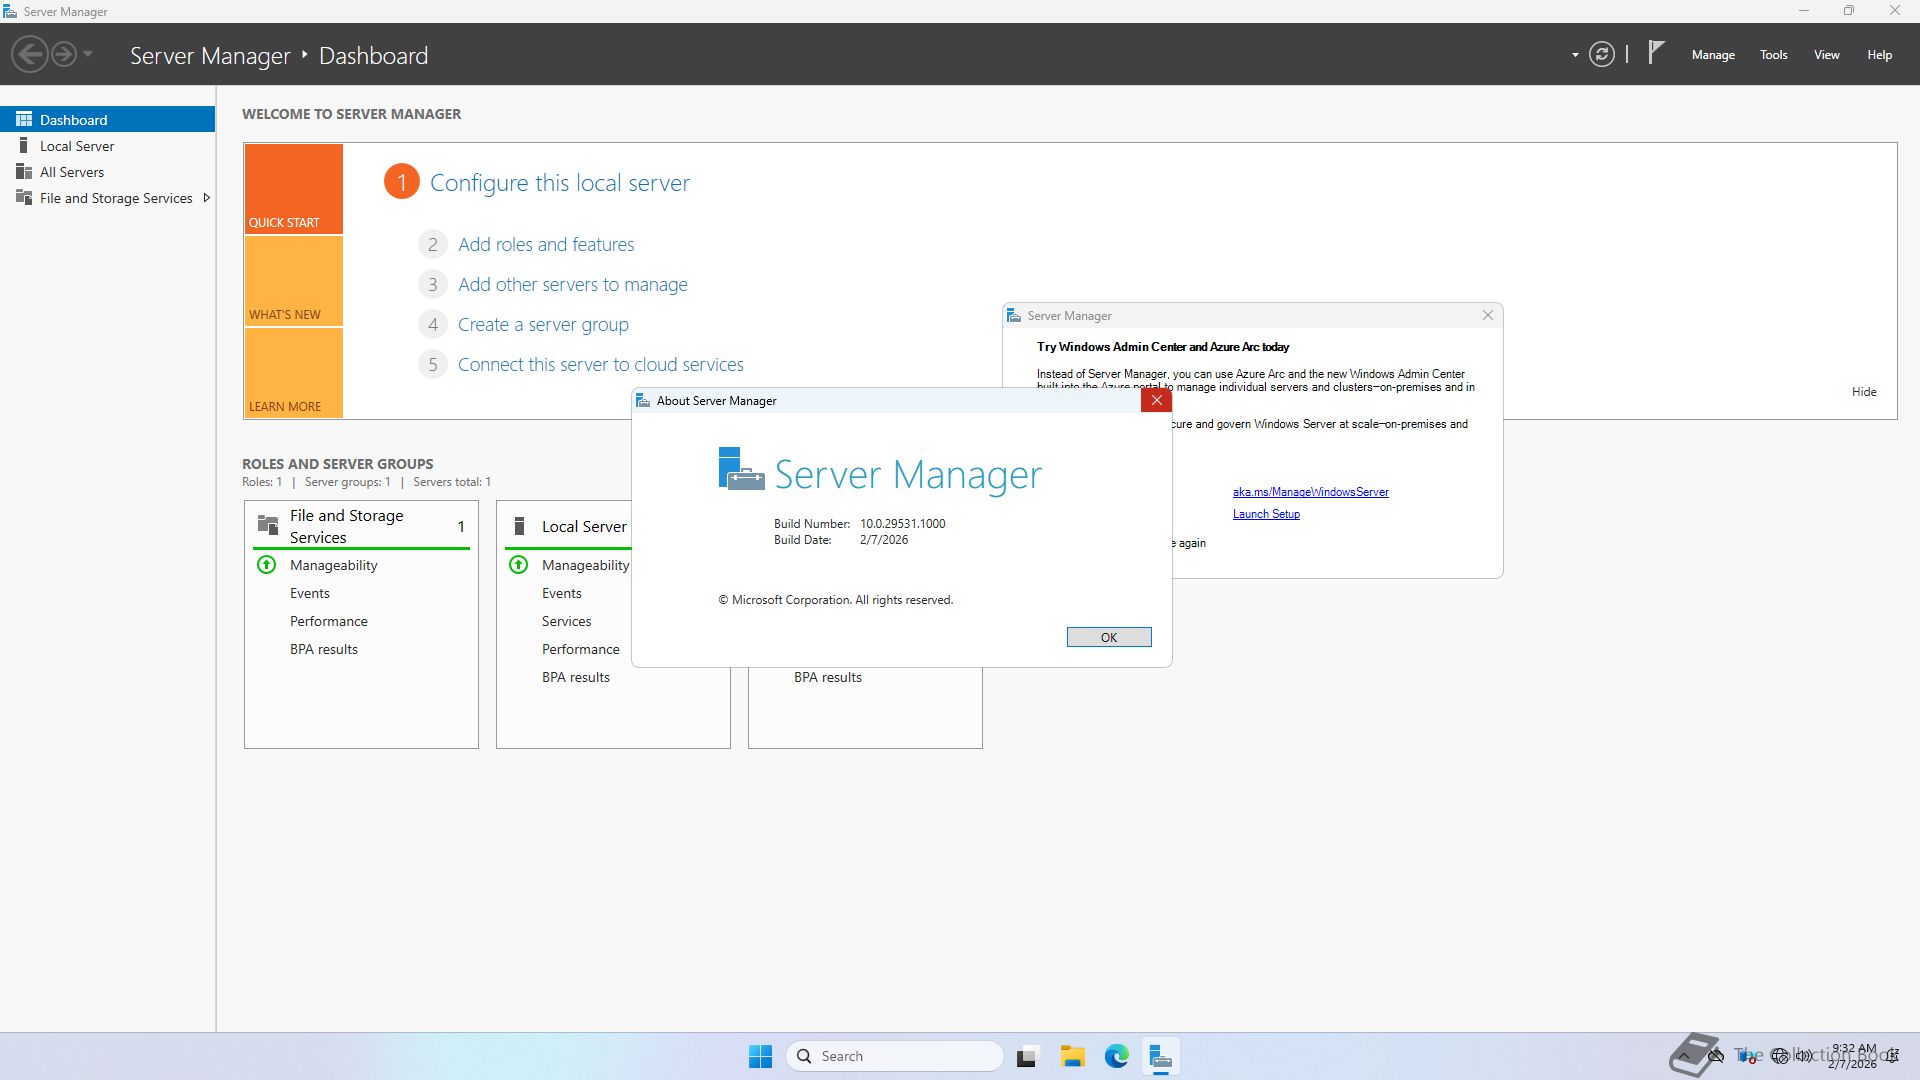Open File Explorer from the taskbar

1072,1056
